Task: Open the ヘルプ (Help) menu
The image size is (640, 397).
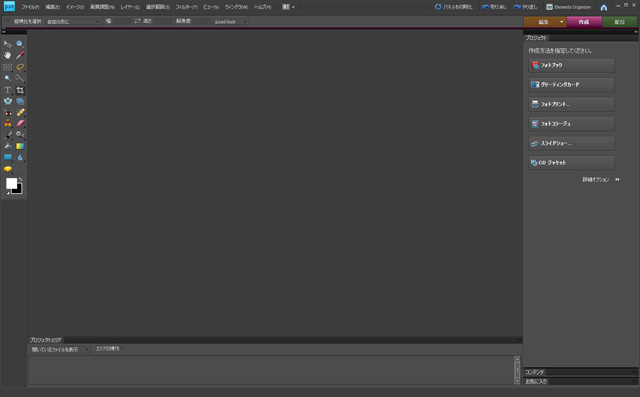Action: [262, 7]
